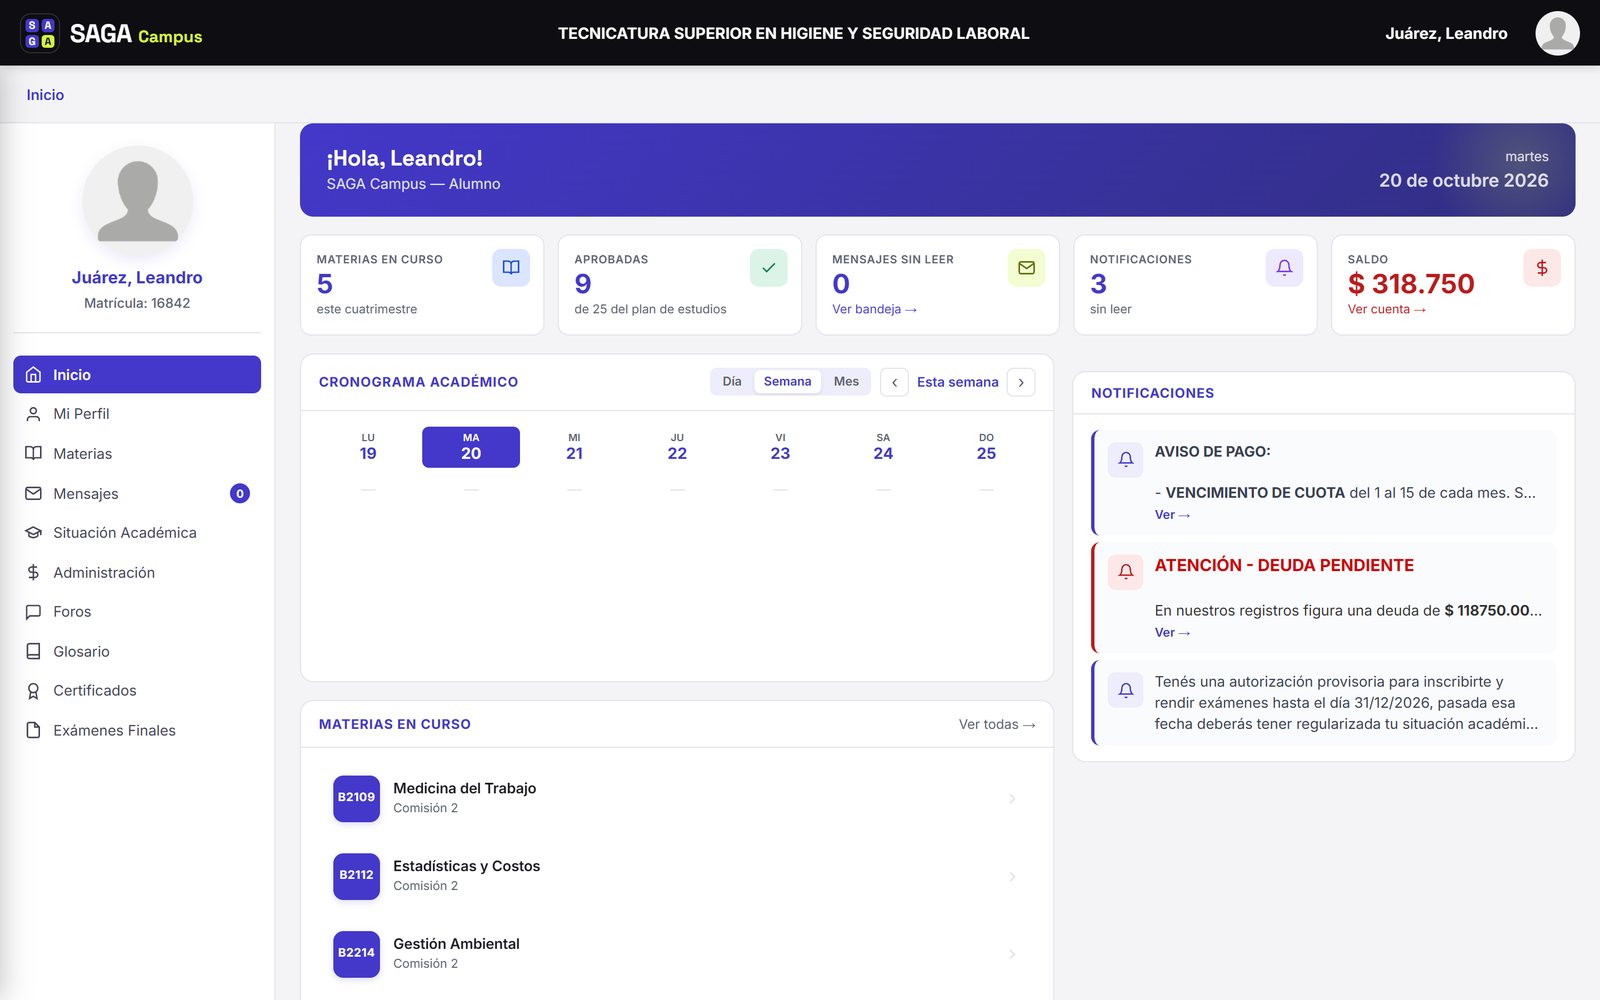Open Certificados from sidebar
This screenshot has width=1600, height=1000.
pos(137,691)
